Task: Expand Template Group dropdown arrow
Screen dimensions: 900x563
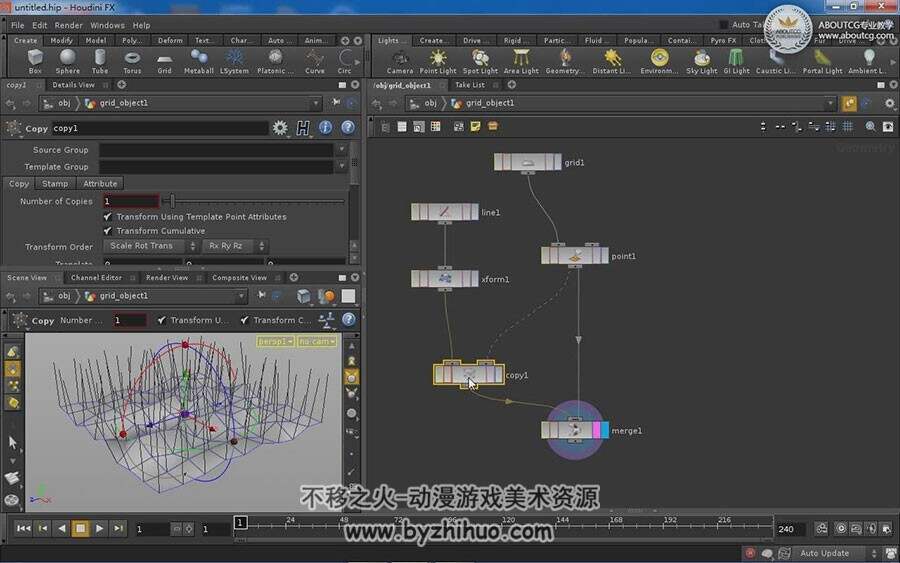Action: point(342,166)
